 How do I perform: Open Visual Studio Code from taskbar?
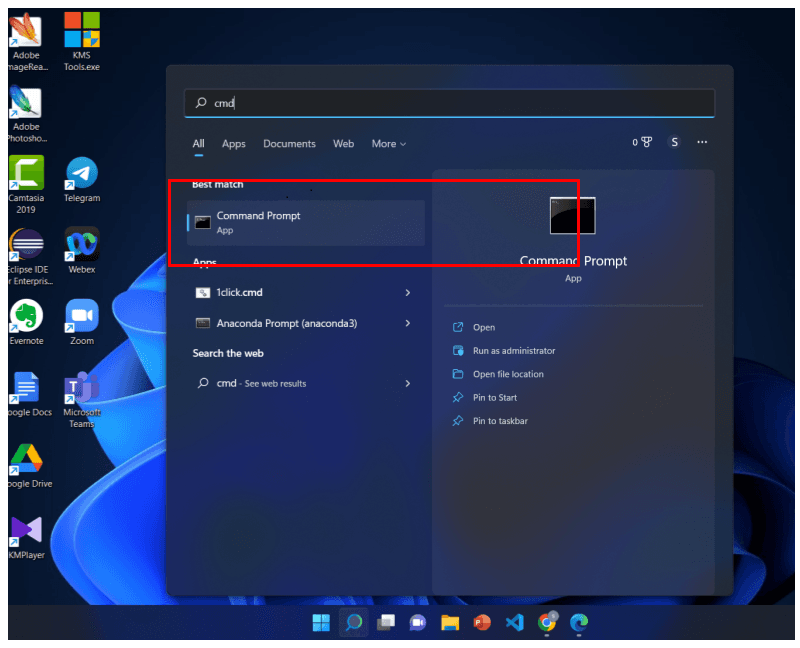point(514,623)
